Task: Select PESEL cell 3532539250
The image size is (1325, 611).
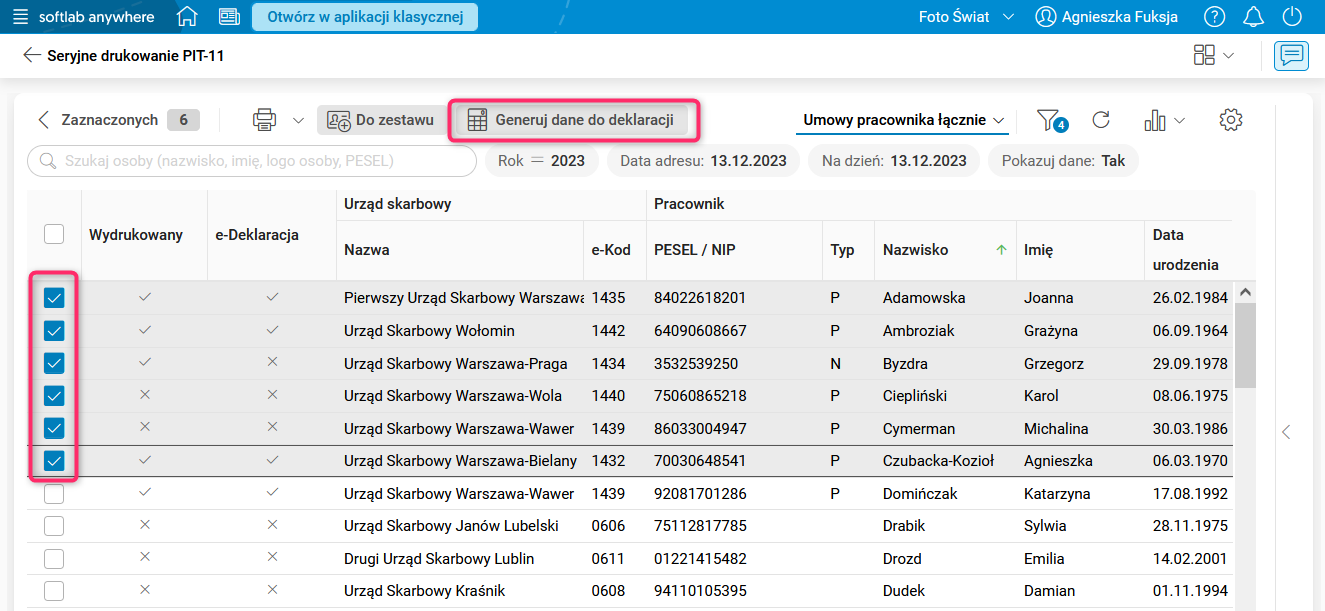Action: click(x=696, y=364)
